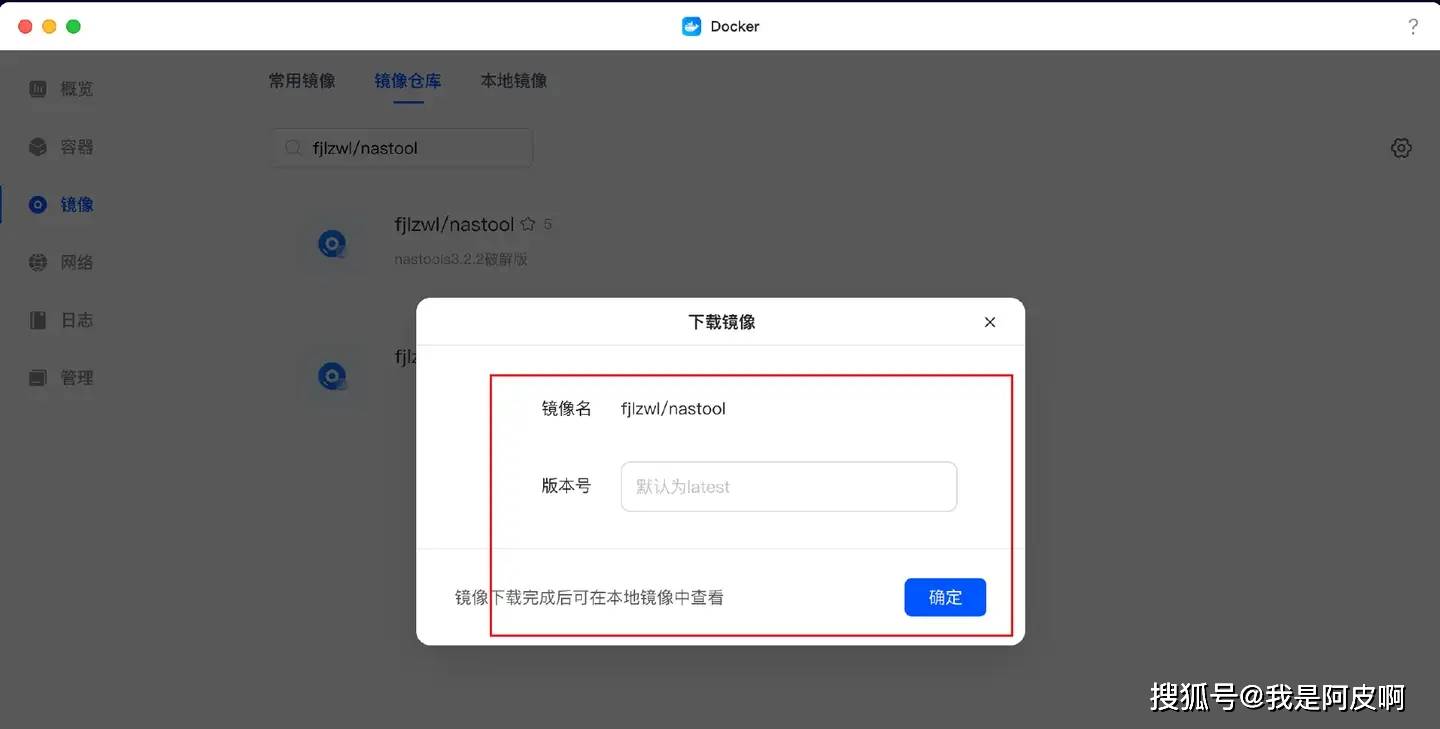Open the settings gear icon

click(1400, 147)
